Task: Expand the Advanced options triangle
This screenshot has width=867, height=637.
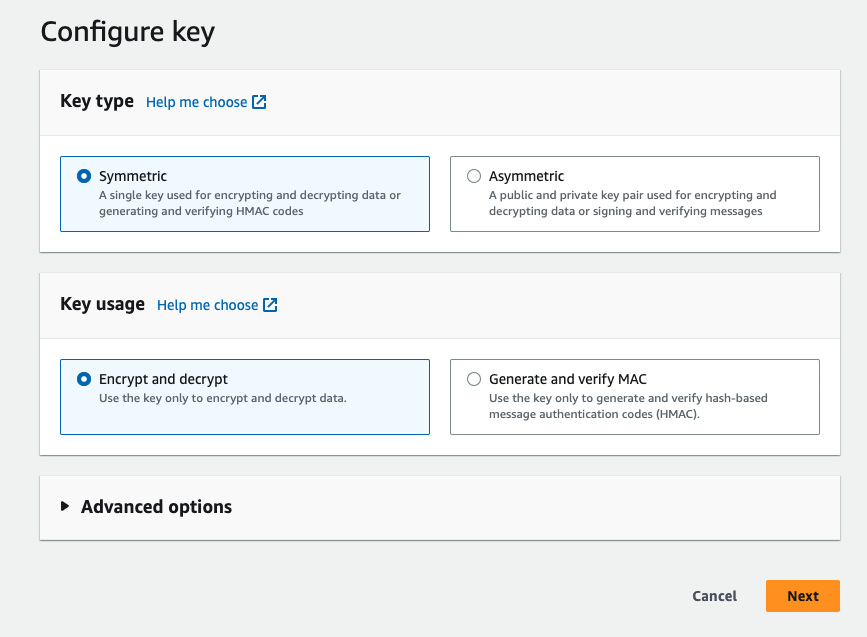Action: [x=65, y=507]
